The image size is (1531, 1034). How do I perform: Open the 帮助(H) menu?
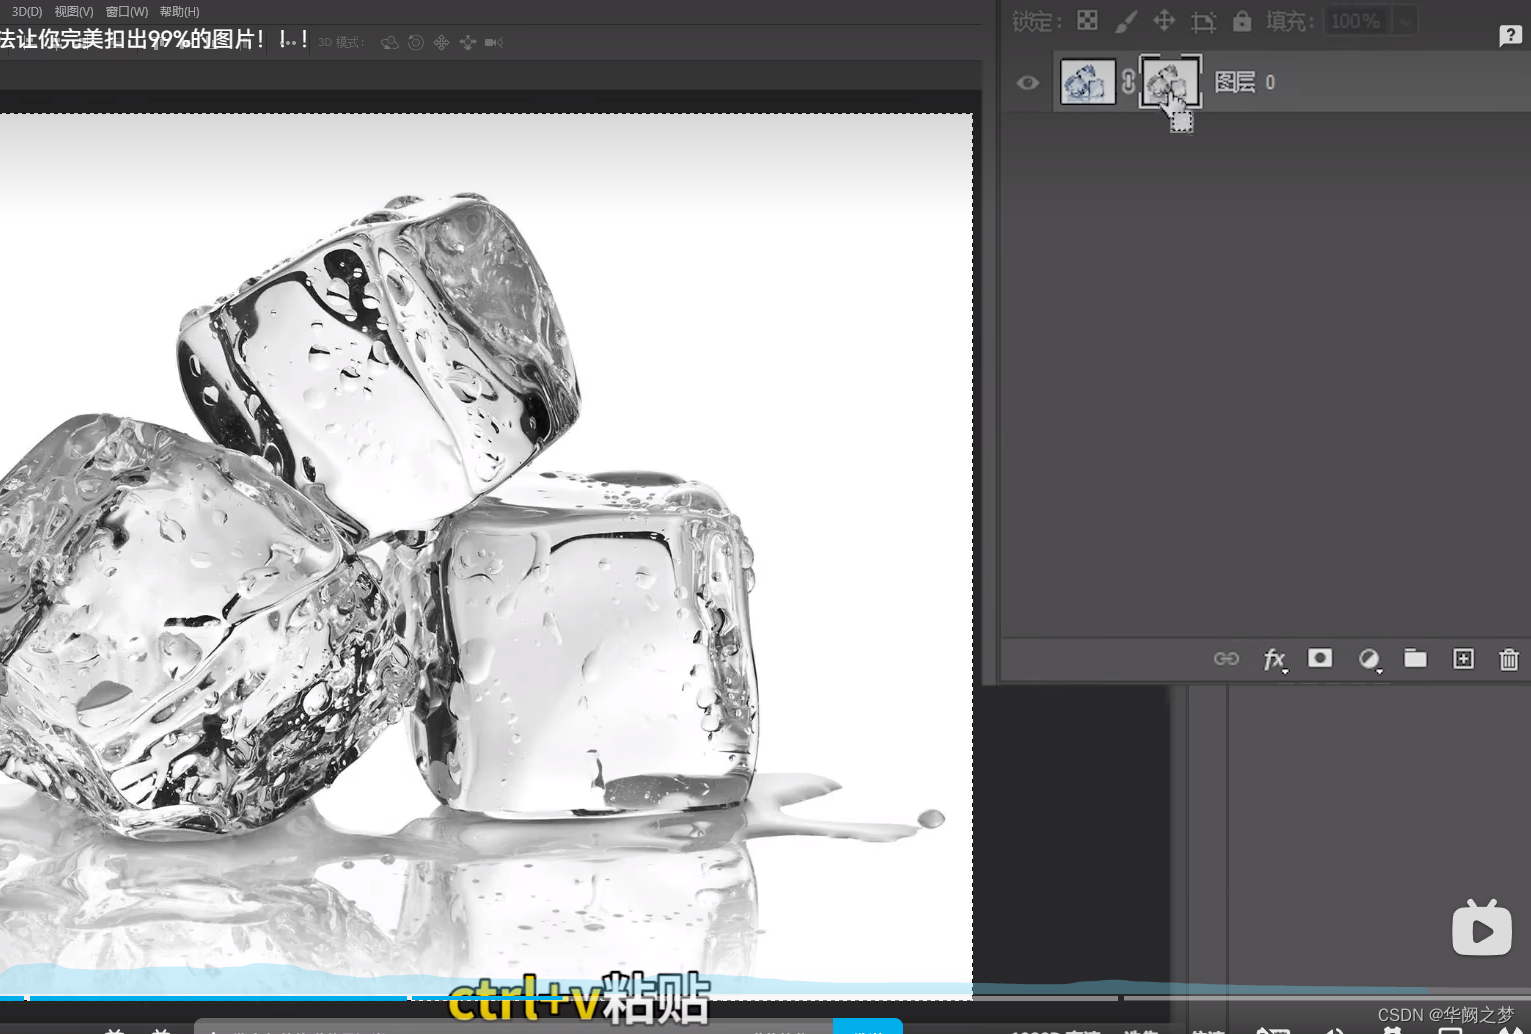tap(180, 12)
